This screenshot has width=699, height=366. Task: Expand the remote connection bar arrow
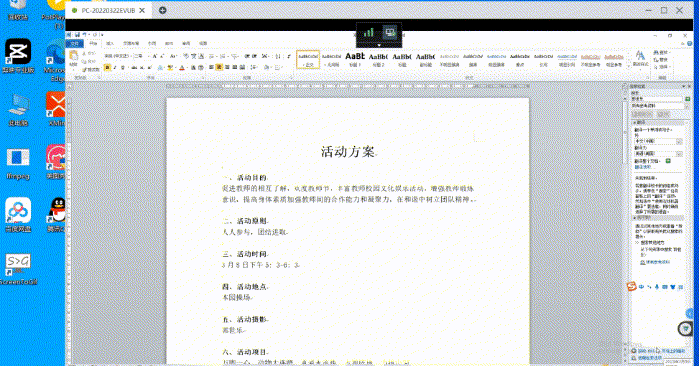[x=379, y=45]
